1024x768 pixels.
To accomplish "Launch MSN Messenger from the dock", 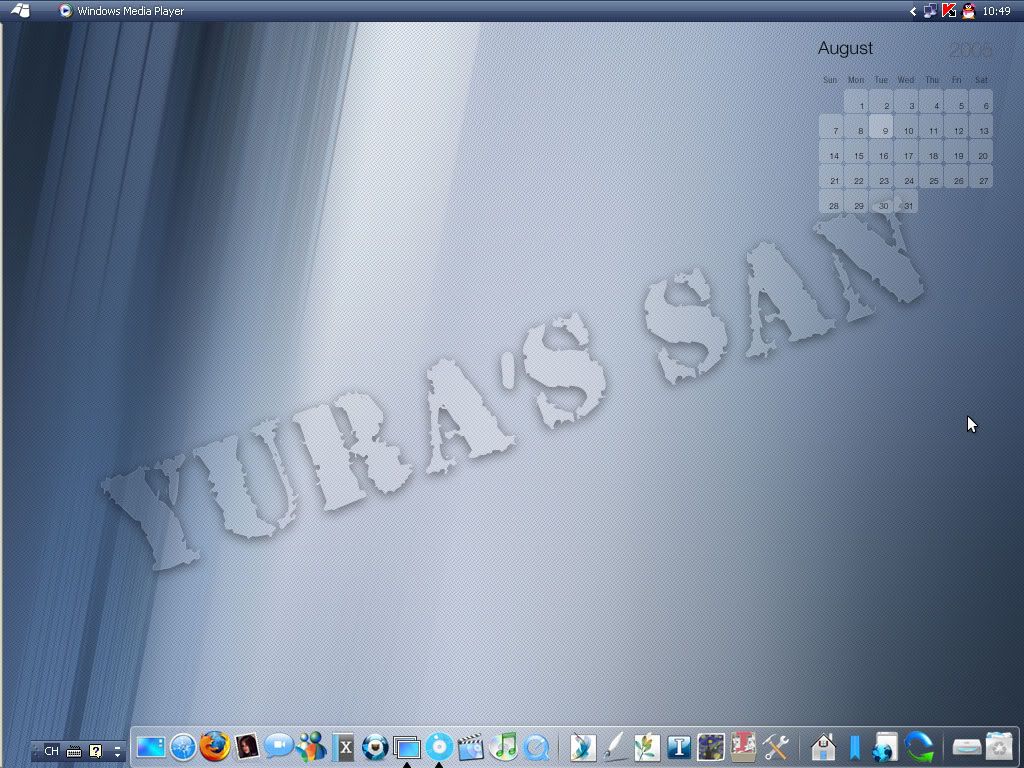I will coord(311,746).
